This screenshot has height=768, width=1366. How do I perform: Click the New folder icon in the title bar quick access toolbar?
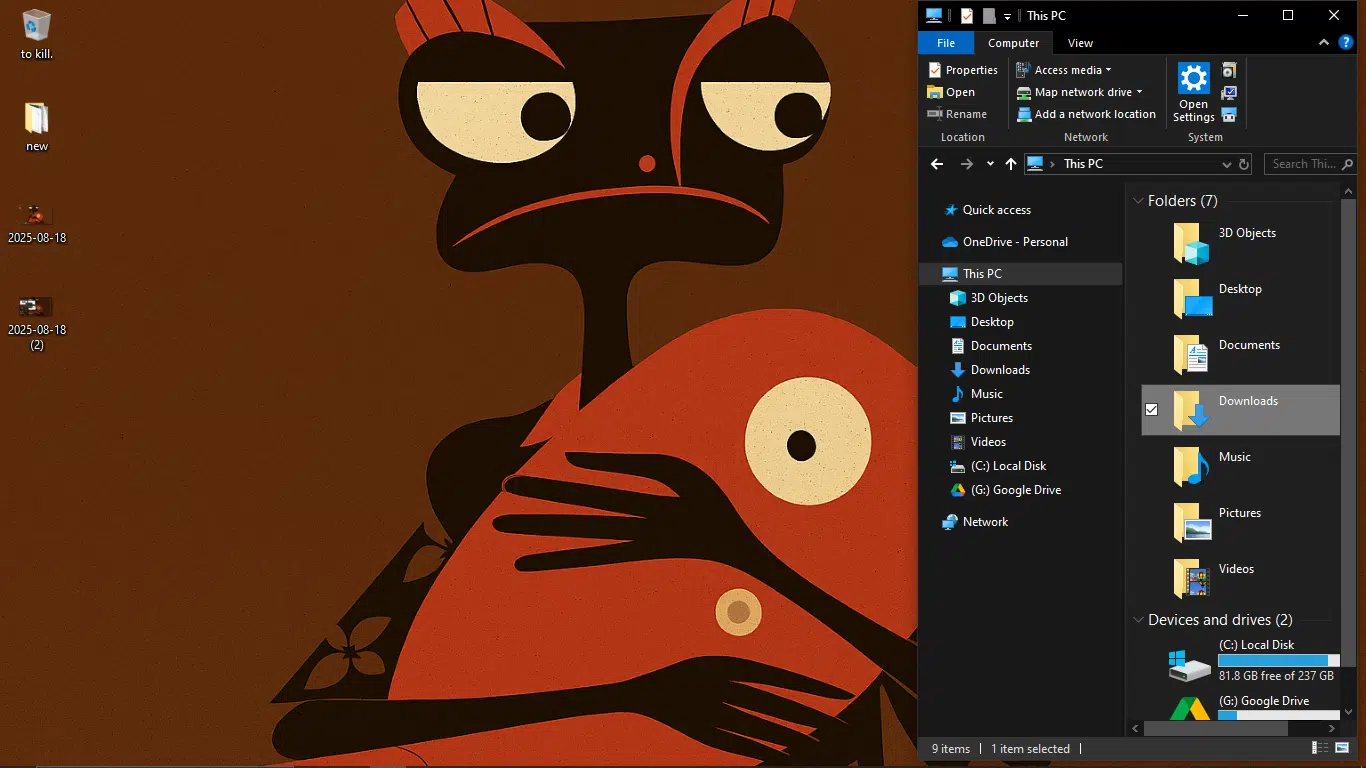[x=989, y=15]
